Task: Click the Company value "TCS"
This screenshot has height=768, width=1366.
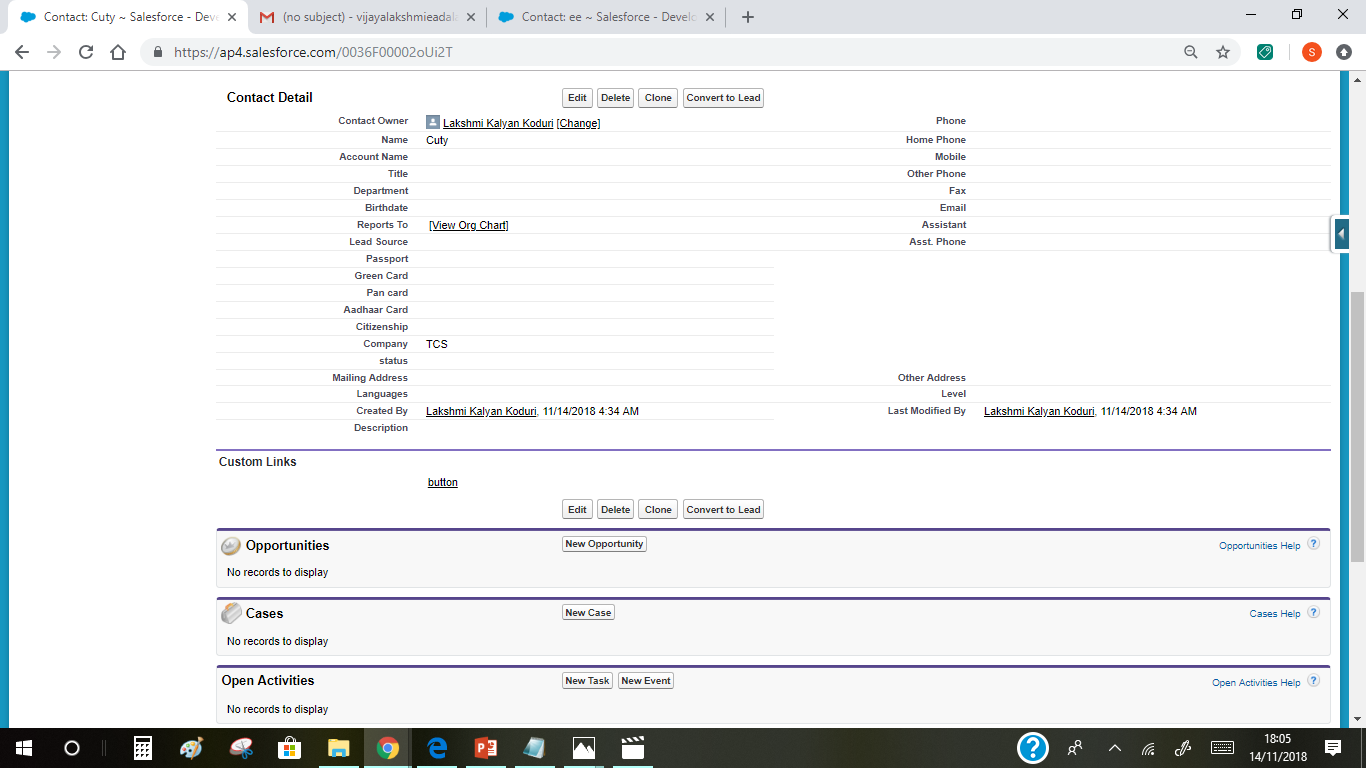Action: (x=437, y=345)
